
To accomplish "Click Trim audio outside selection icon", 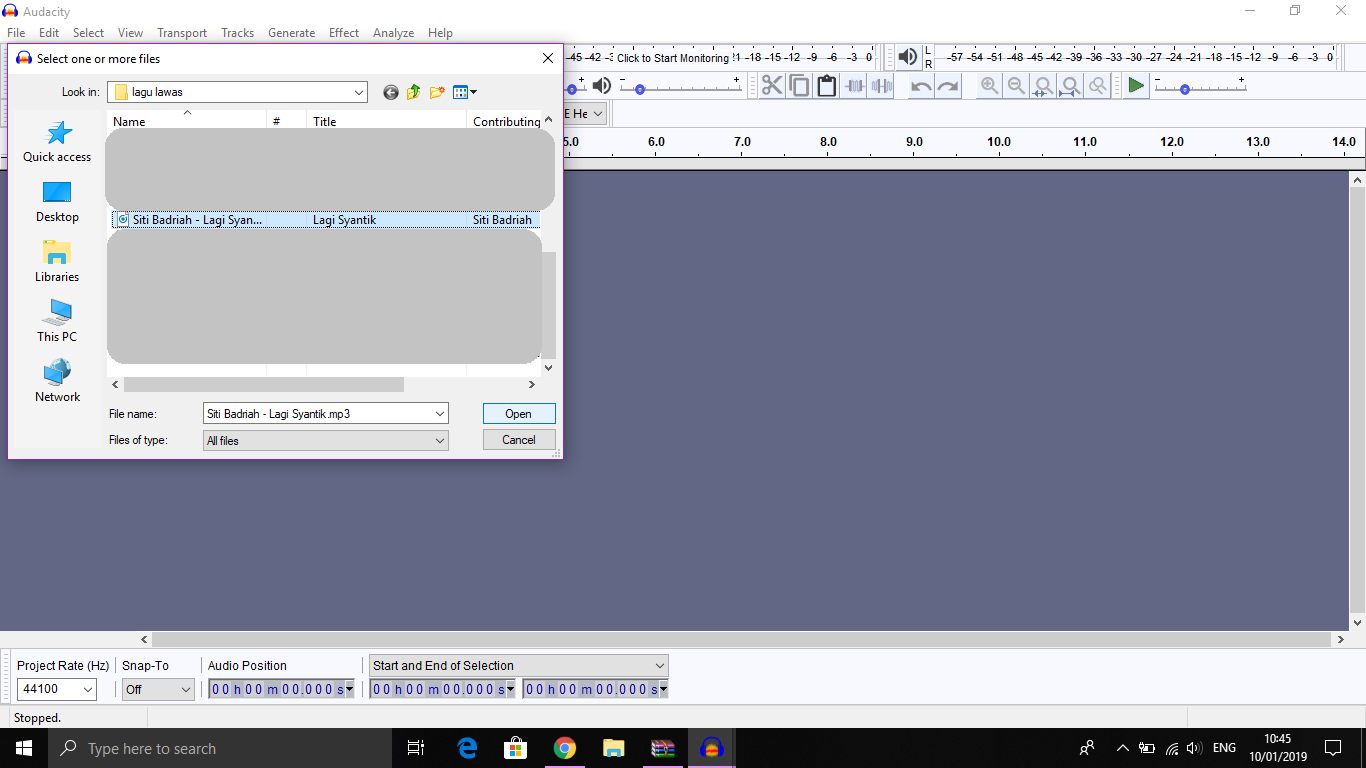I will click(853, 86).
